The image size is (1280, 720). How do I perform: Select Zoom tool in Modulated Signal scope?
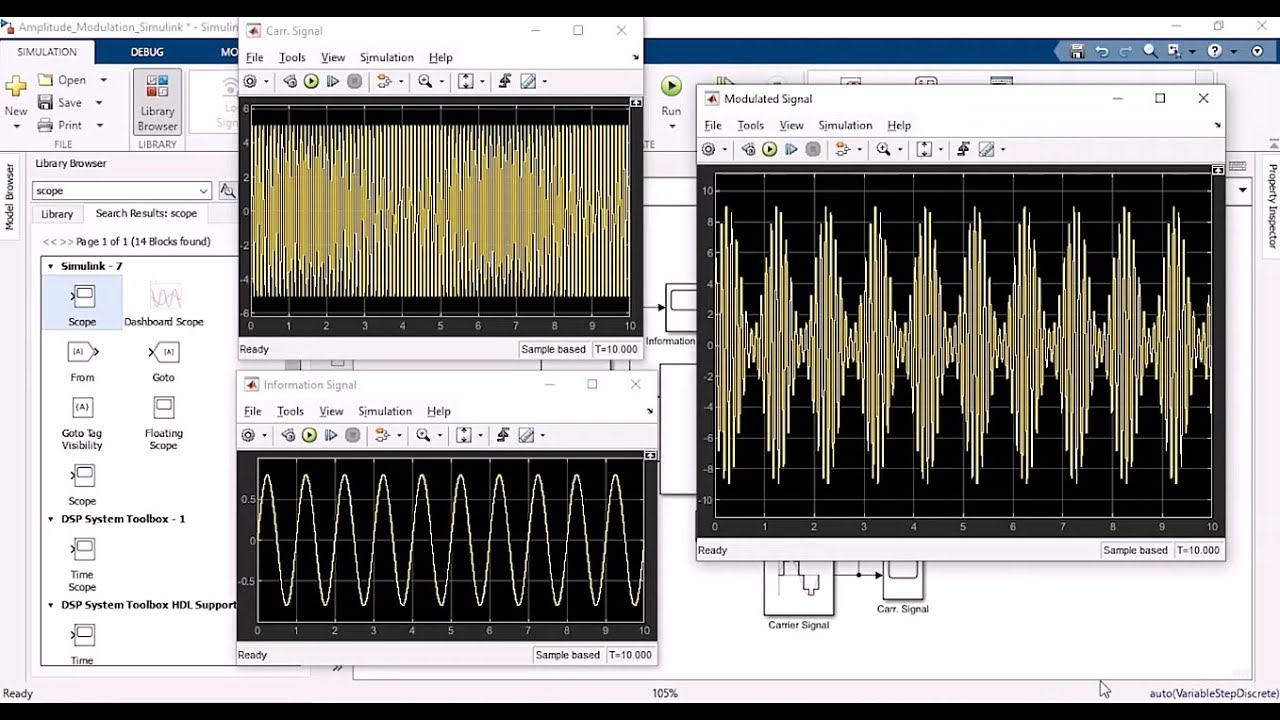(x=883, y=150)
